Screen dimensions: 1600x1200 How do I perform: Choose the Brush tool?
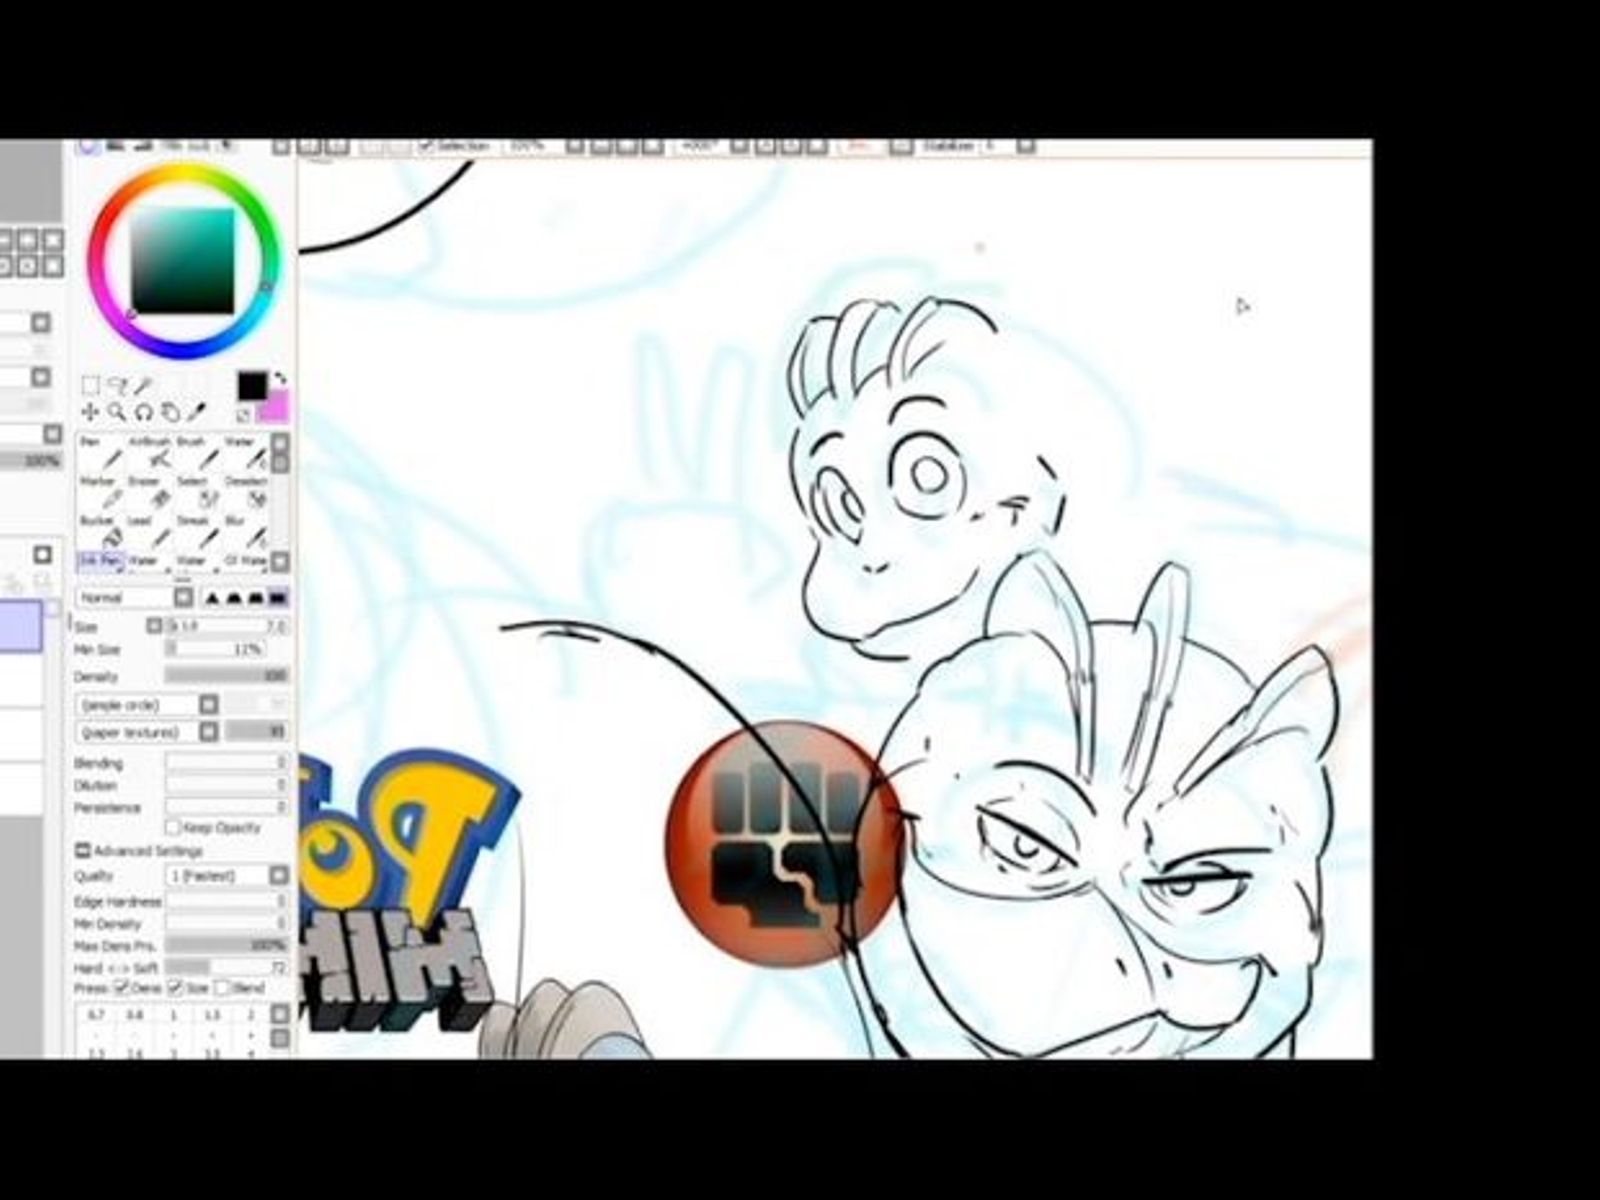(x=196, y=454)
